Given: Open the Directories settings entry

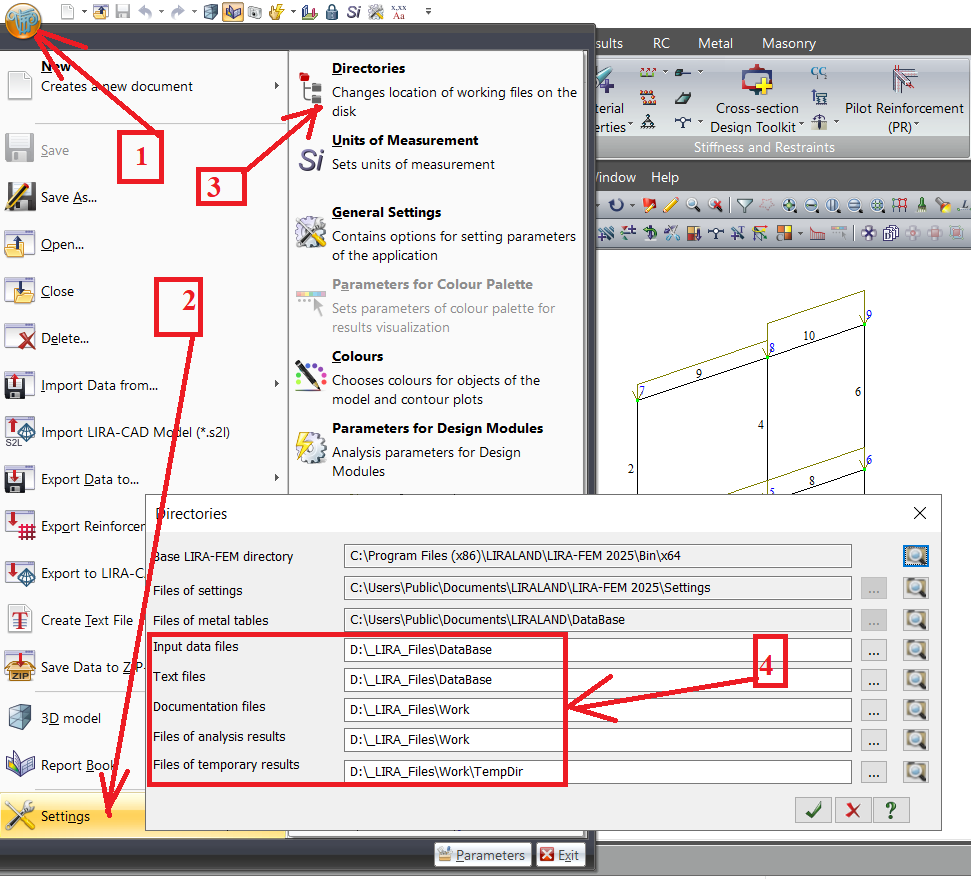Looking at the screenshot, I should (368, 69).
